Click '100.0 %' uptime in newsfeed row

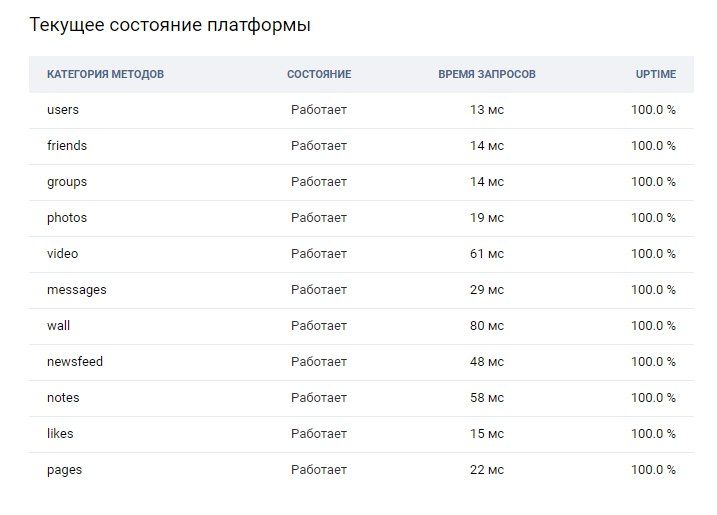coord(653,361)
